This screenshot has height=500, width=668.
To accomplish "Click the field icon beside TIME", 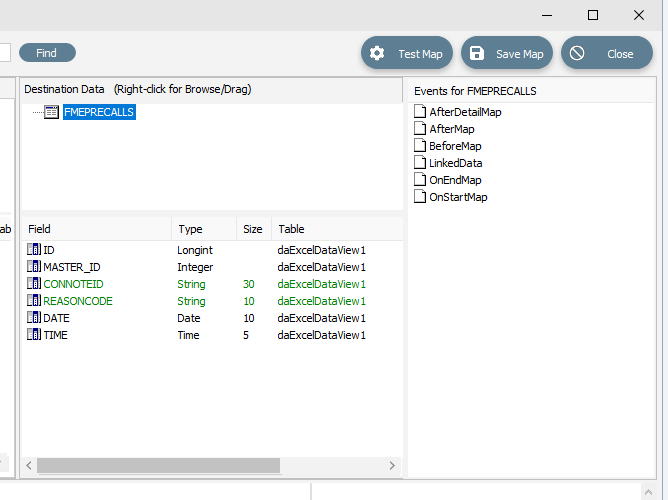I will point(34,335).
